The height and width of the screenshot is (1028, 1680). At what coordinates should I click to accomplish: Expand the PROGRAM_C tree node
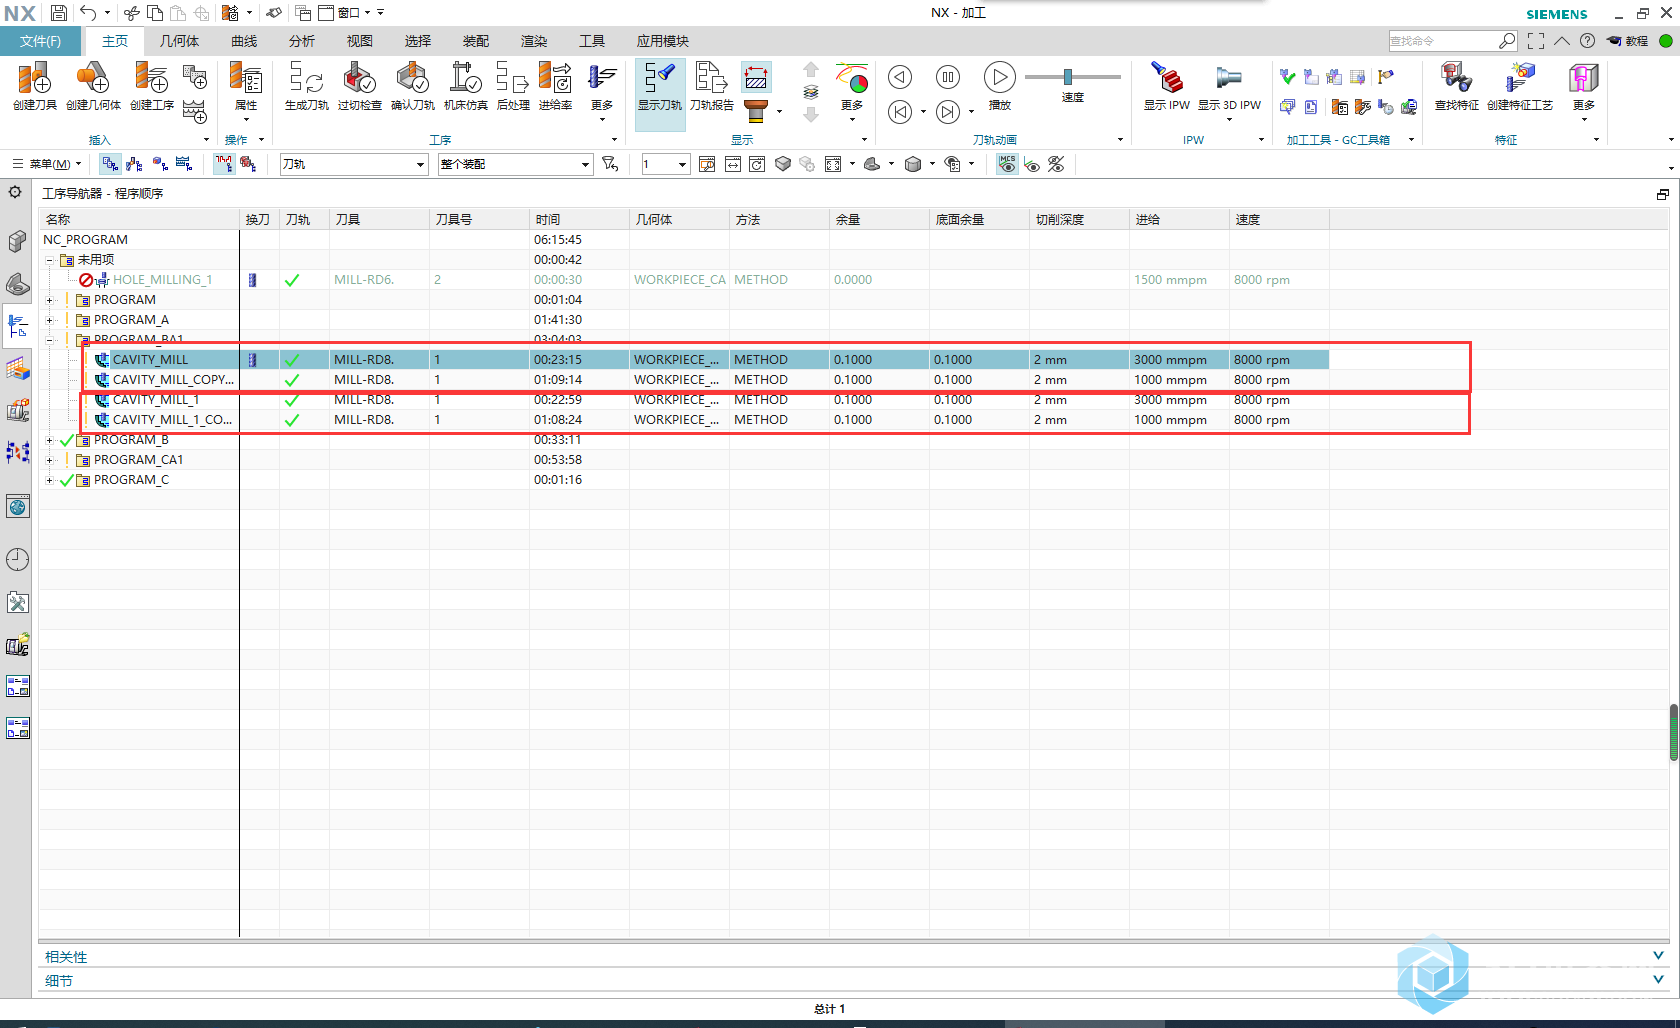(x=49, y=480)
